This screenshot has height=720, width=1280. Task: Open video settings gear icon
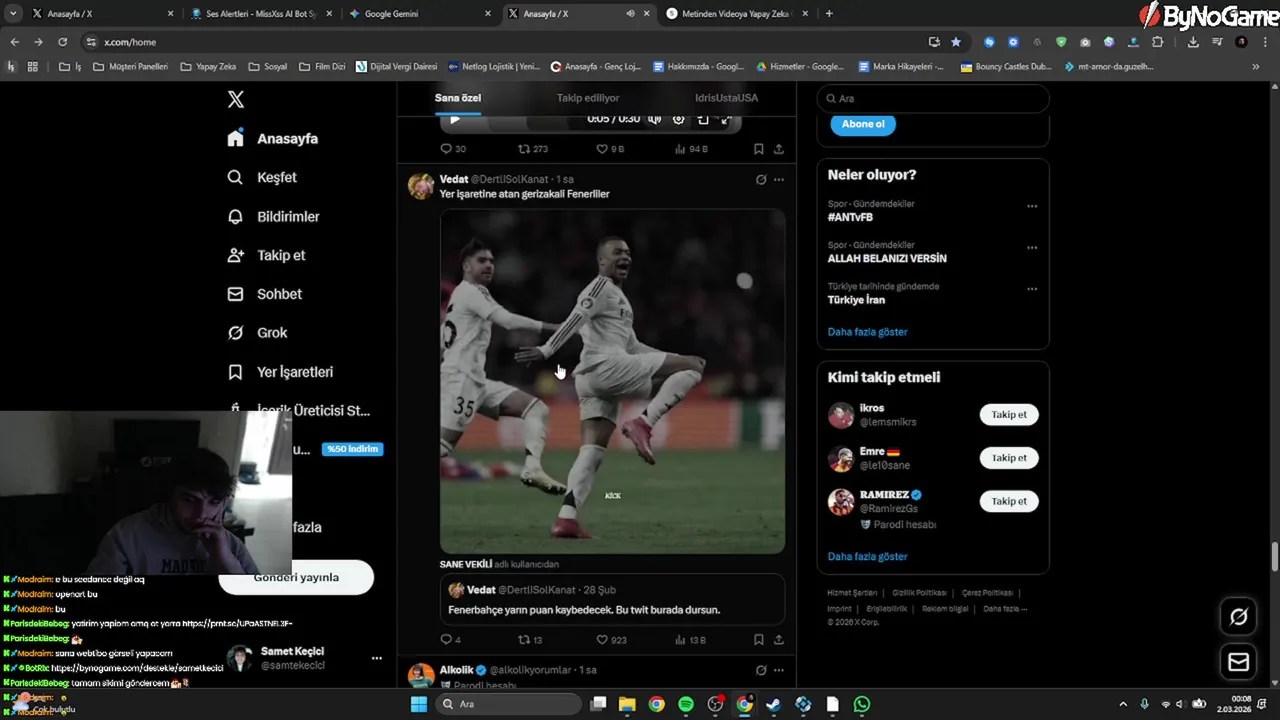pyautogui.click(x=678, y=119)
